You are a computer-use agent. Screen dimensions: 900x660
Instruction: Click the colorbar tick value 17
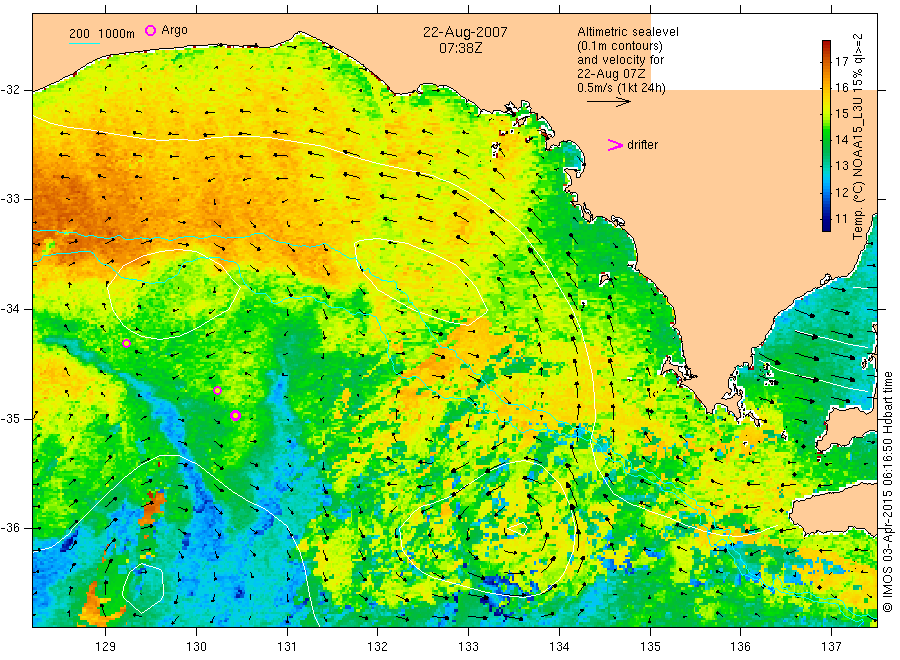[841, 61]
